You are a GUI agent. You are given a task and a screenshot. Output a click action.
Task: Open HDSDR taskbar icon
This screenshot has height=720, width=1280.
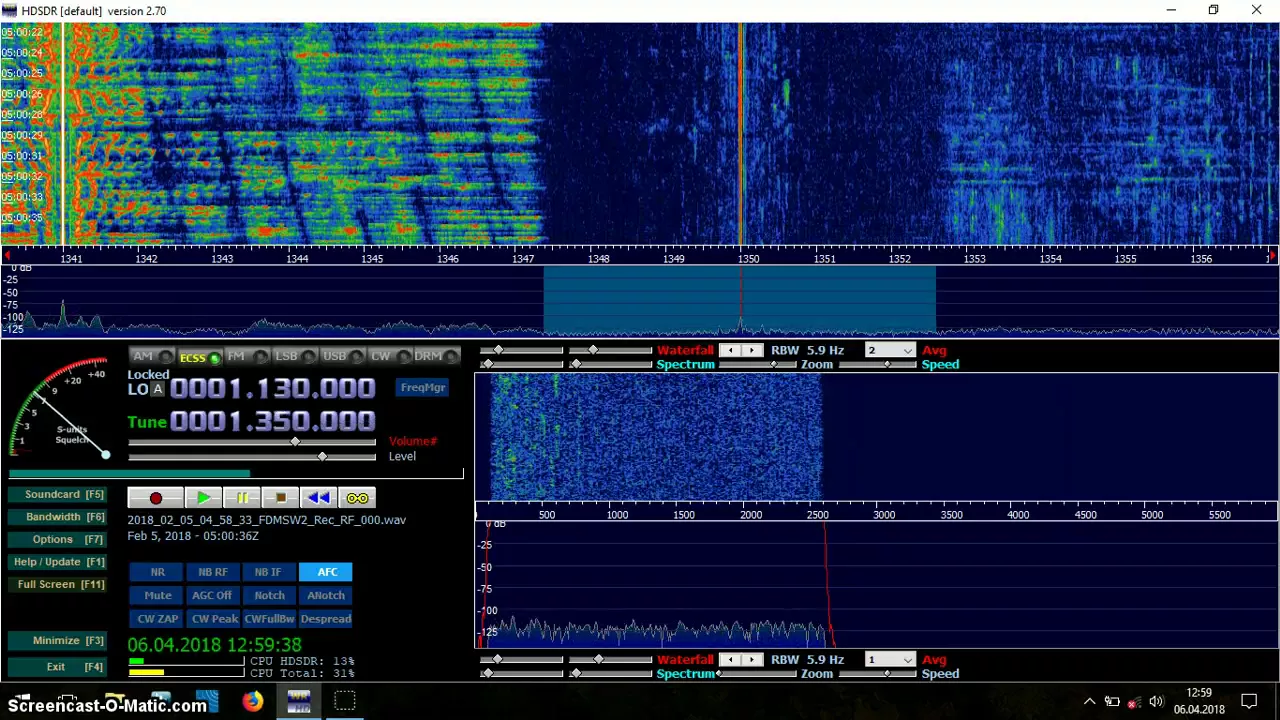pyautogui.click(x=299, y=701)
